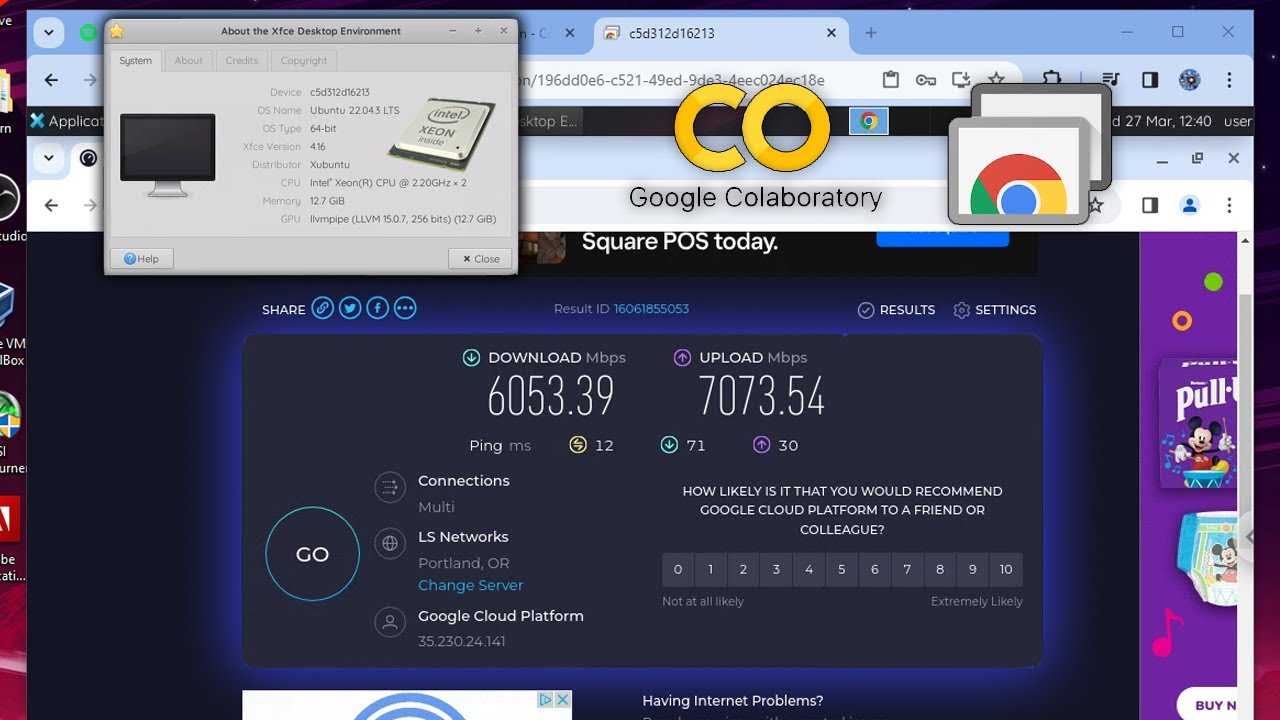
Task: Open more sharing options ellipsis icon
Action: (405, 308)
